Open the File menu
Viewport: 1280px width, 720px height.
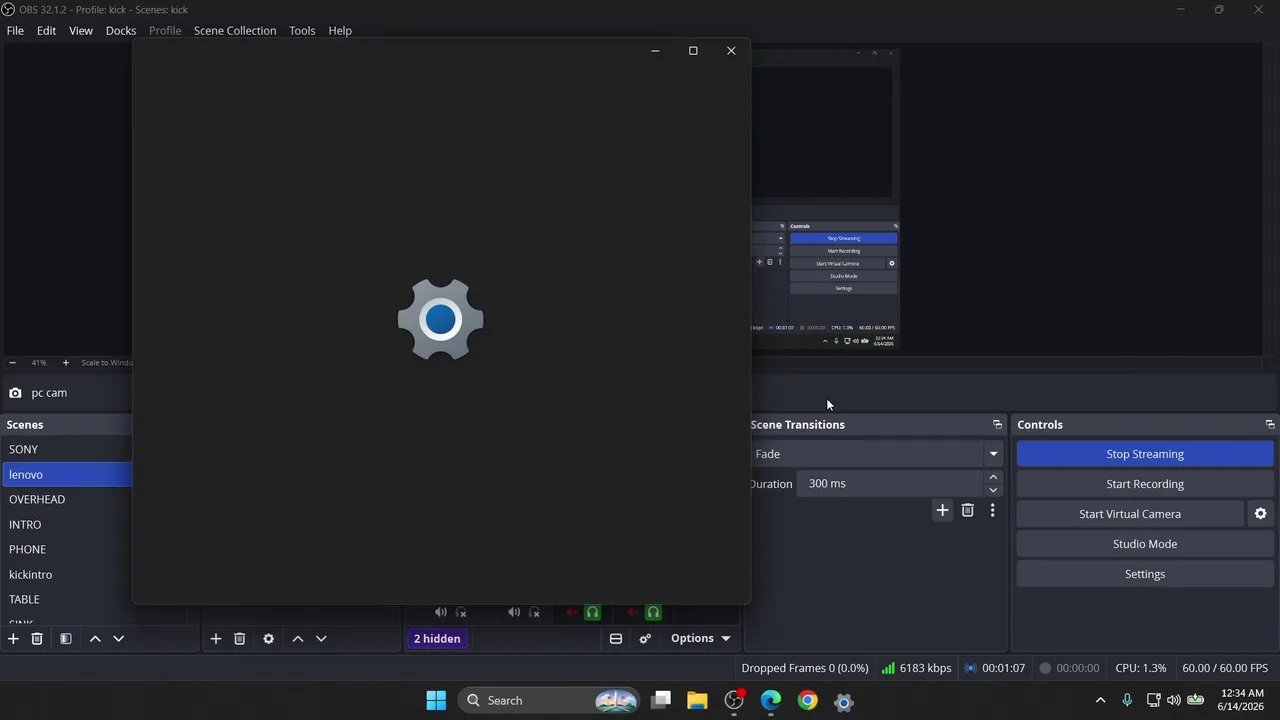[15, 30]
